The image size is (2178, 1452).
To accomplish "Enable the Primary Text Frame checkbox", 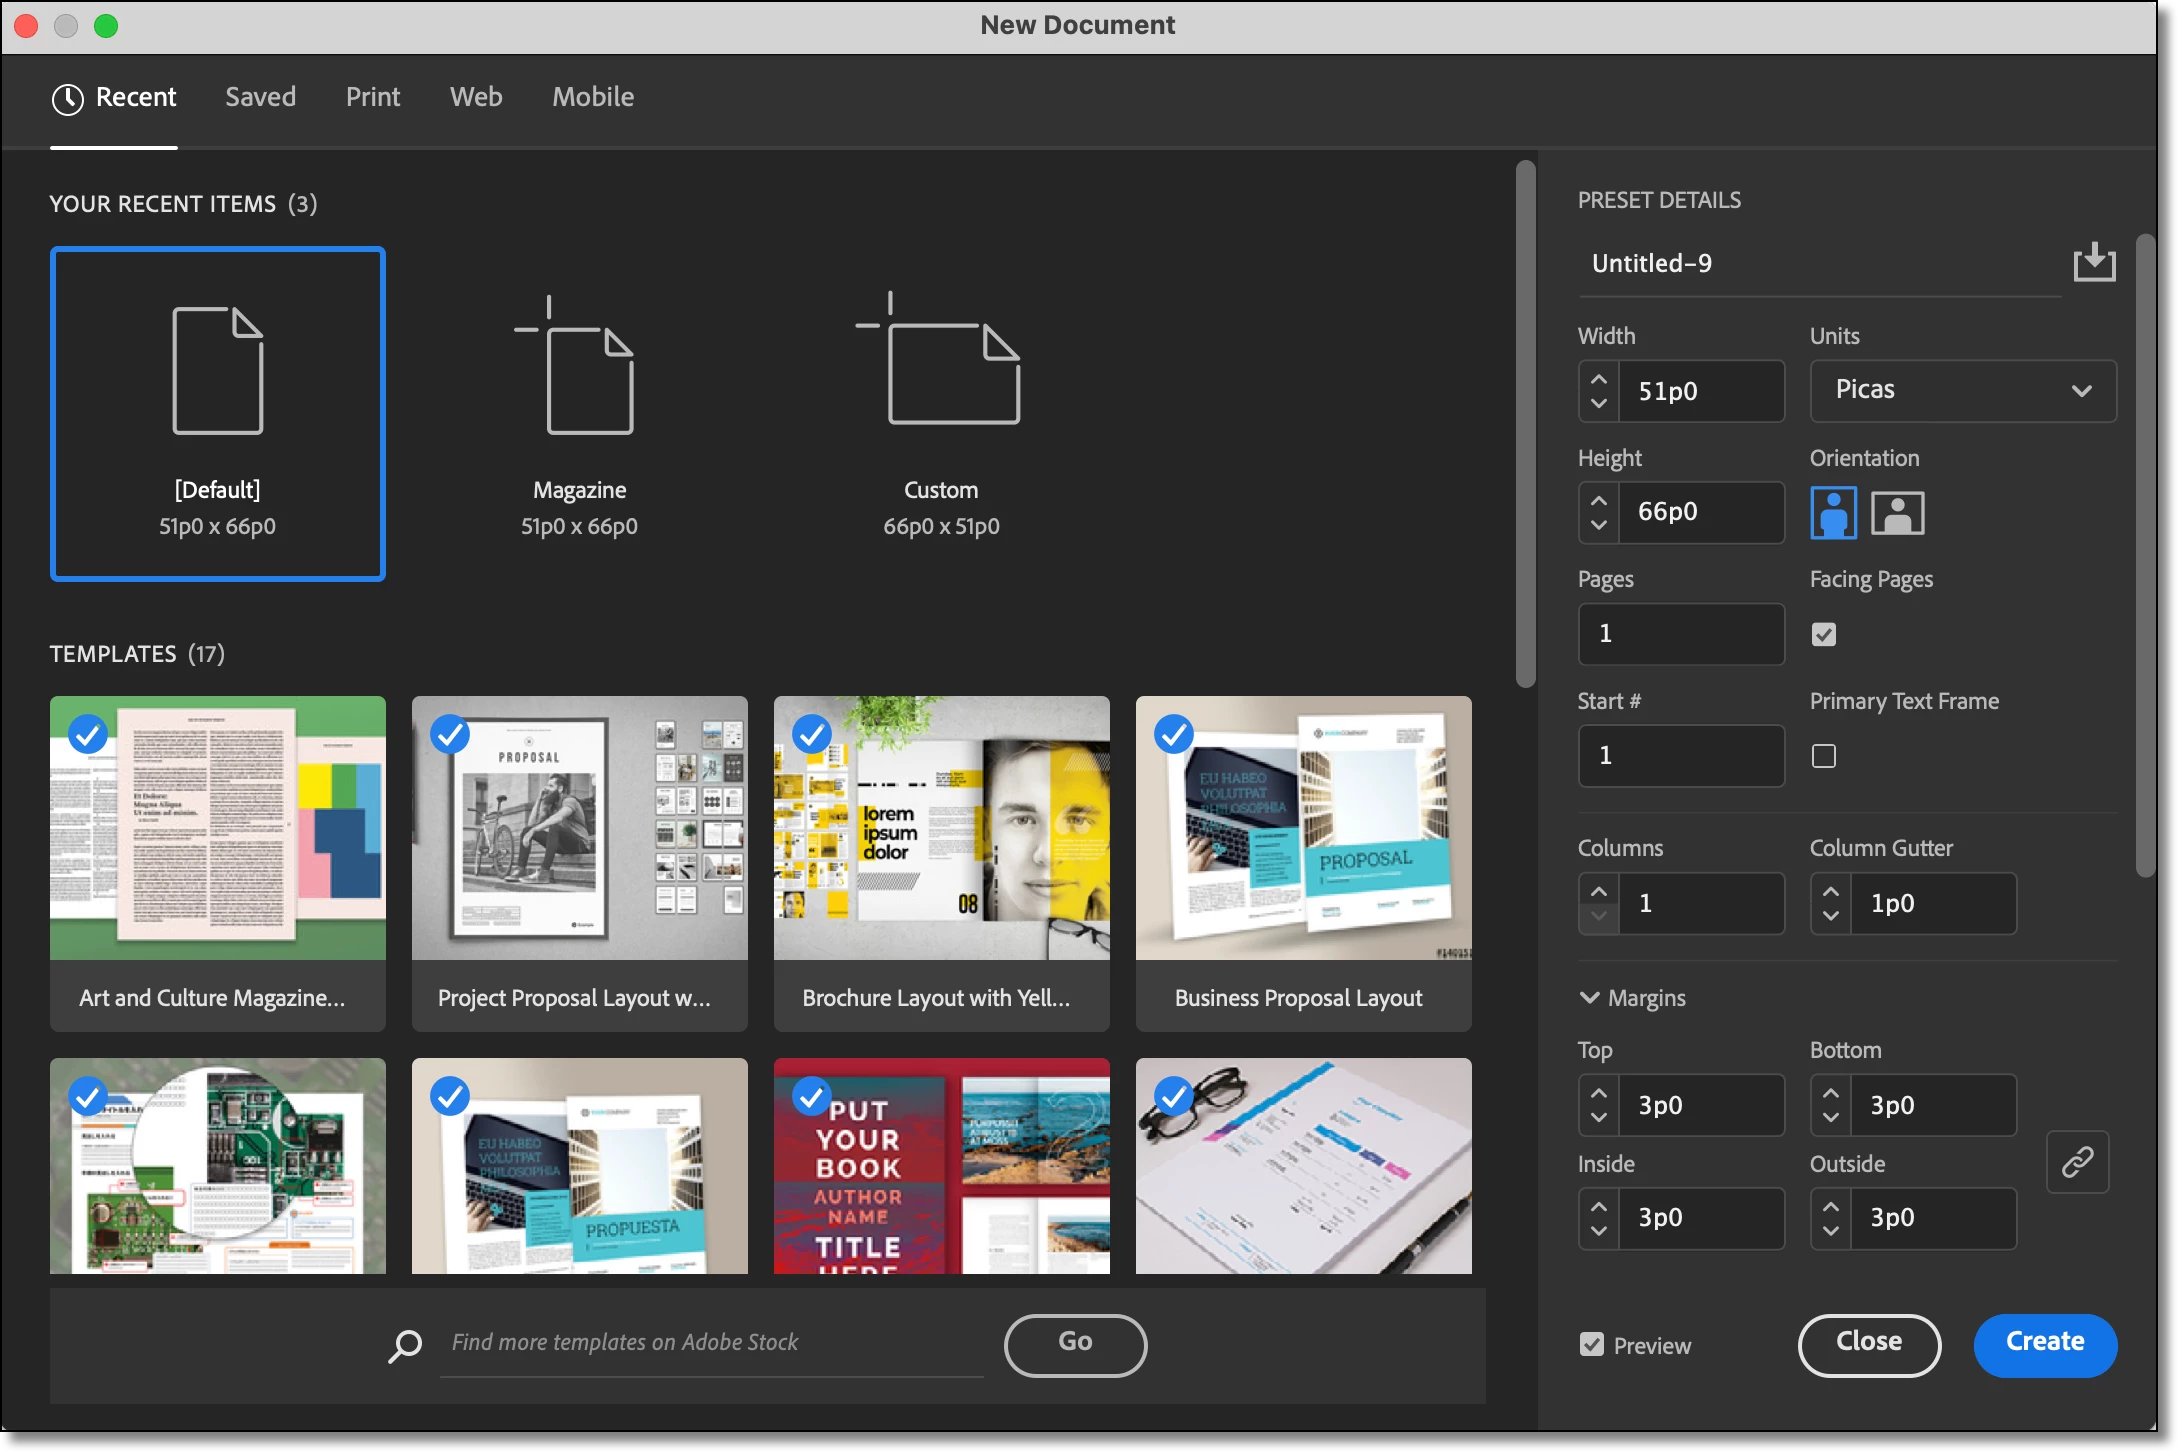I will (x=1823, y=757).
